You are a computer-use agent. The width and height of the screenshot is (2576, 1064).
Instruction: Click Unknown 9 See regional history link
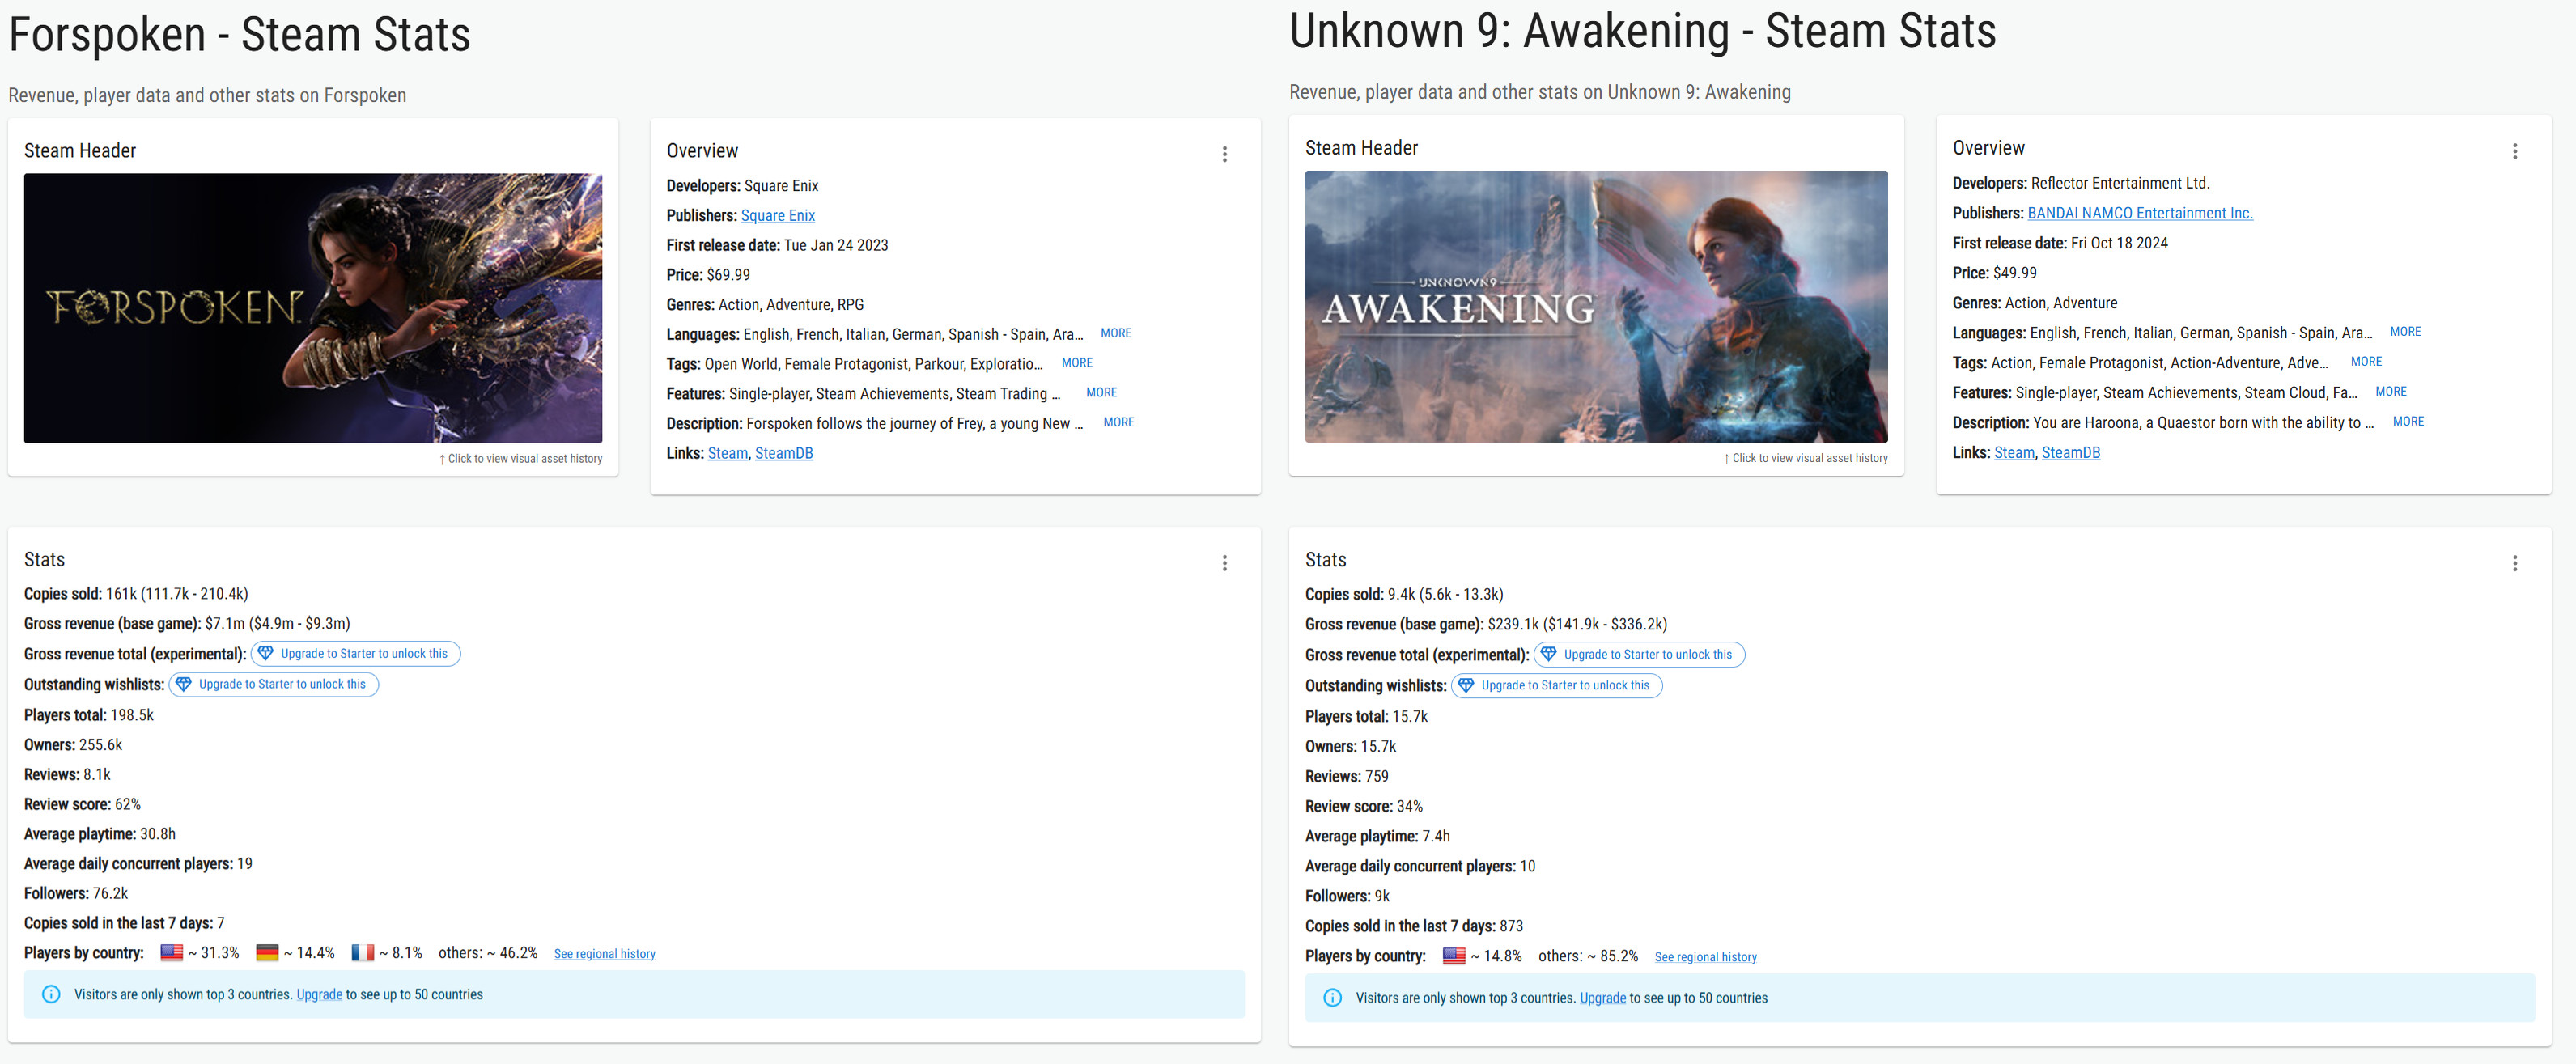click(x=1705, y=957)
